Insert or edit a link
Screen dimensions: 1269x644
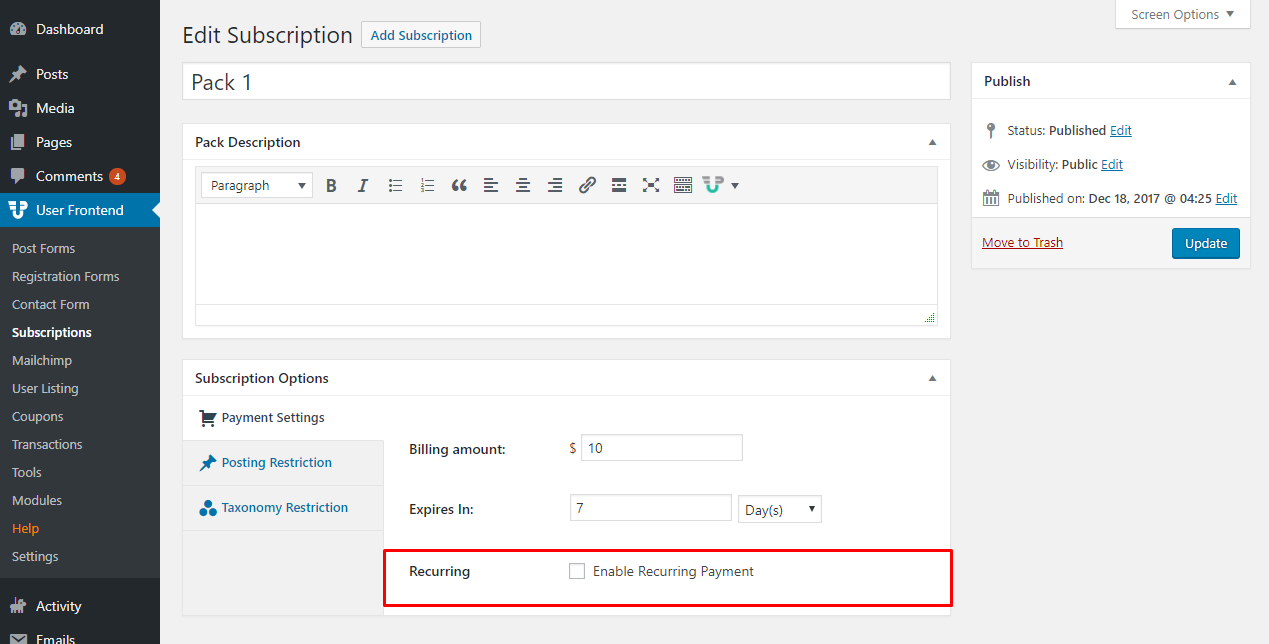coord(587,185)
